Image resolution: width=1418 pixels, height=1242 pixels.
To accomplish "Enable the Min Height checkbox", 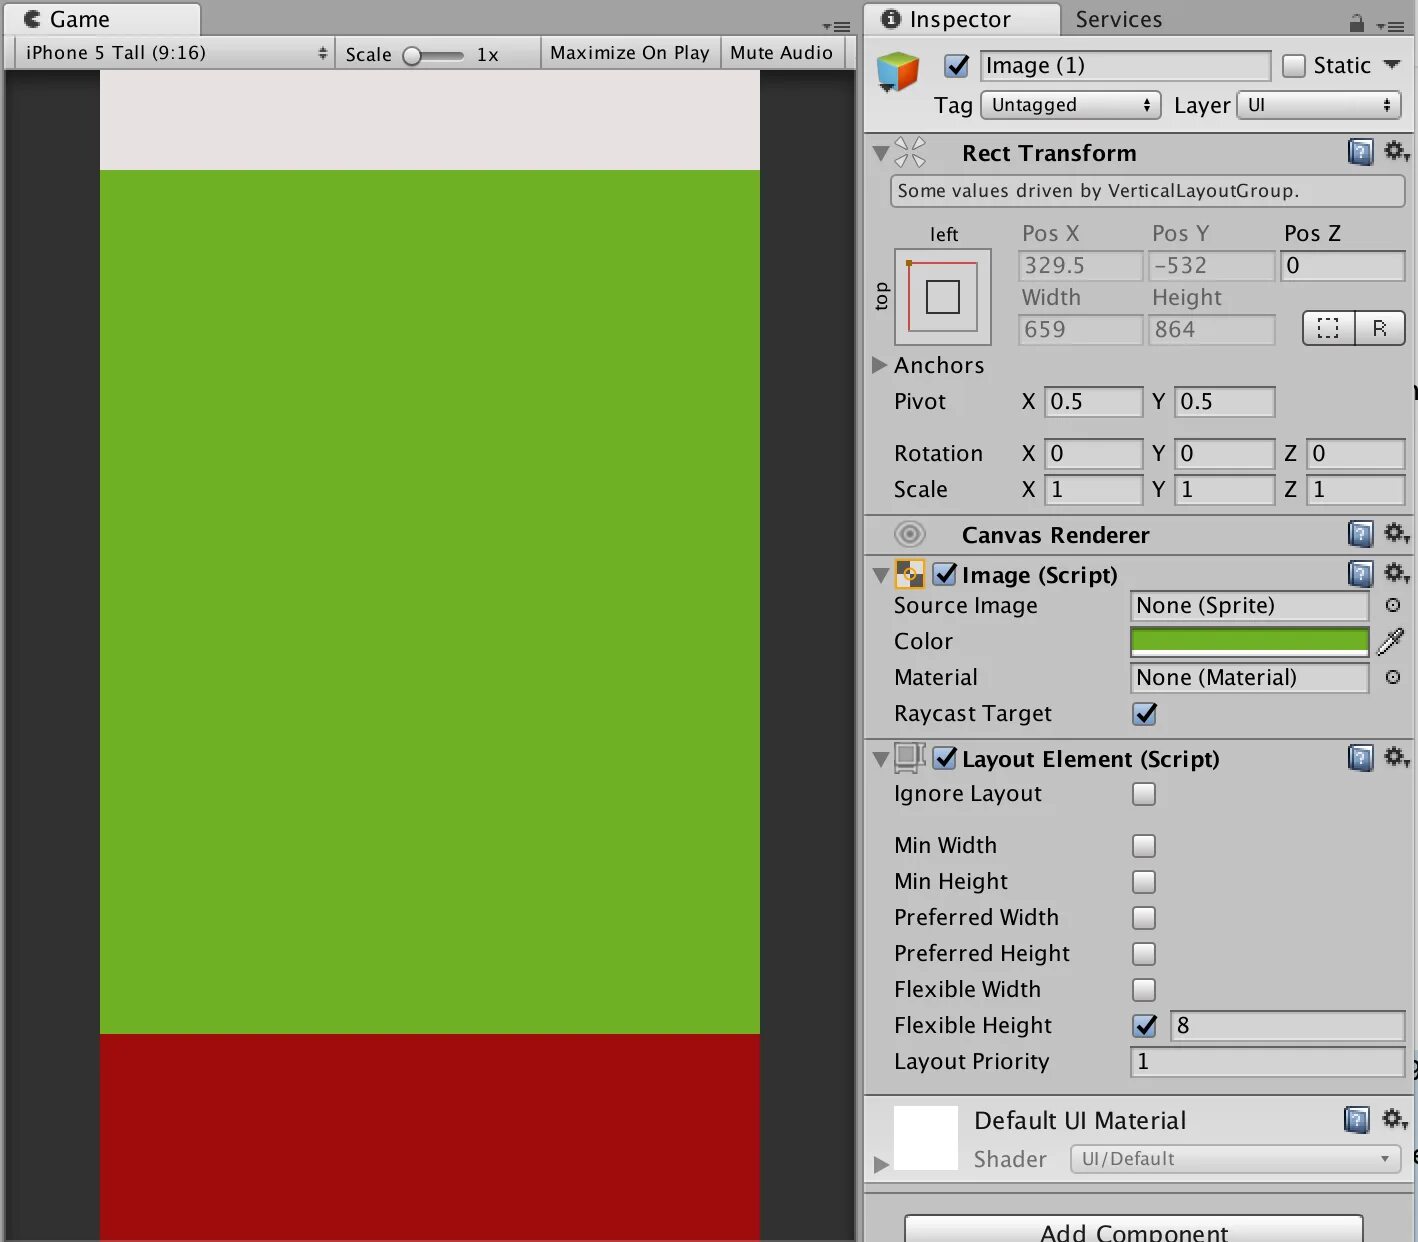I will pos(1144,882).
